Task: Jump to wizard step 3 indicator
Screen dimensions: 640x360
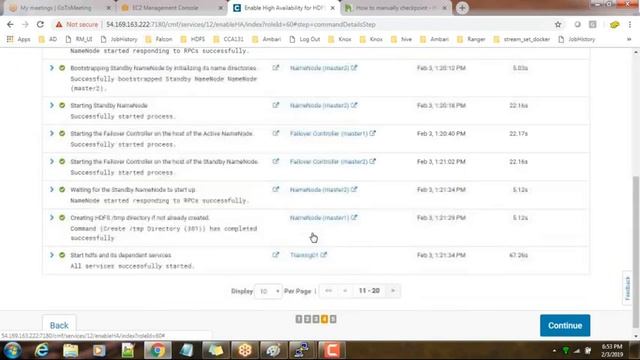Action: [316, 319]
